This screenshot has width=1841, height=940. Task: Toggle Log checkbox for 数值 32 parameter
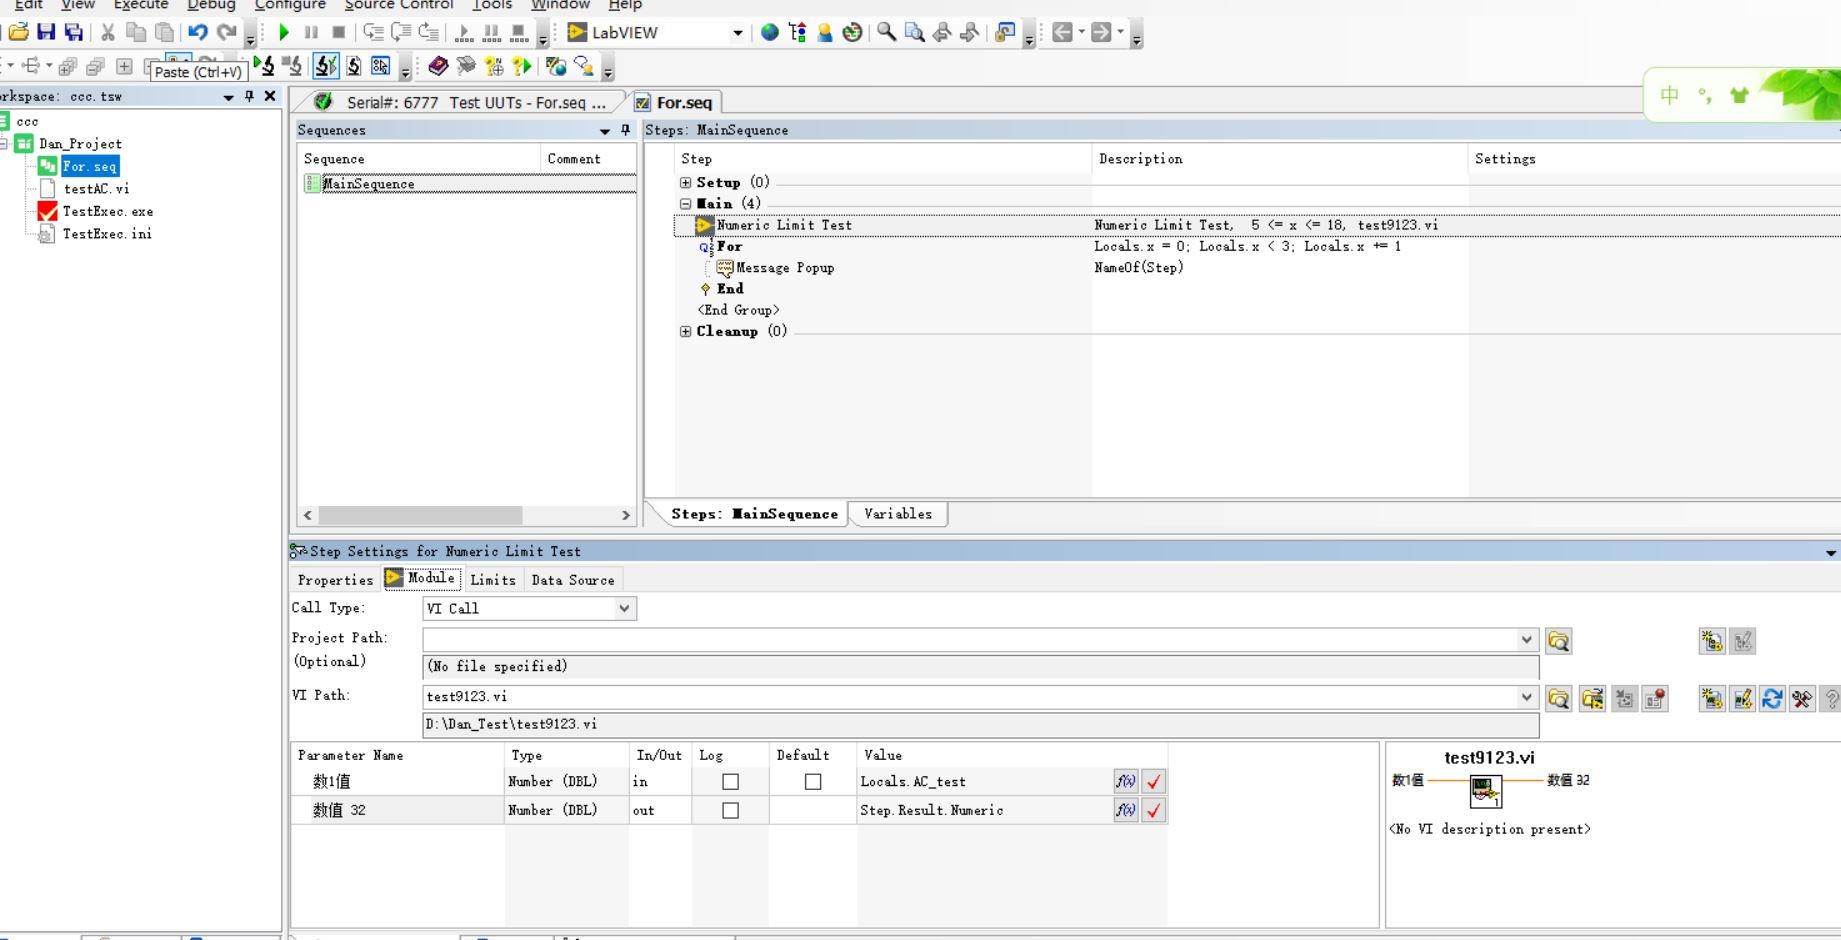(x=731, y=811)
